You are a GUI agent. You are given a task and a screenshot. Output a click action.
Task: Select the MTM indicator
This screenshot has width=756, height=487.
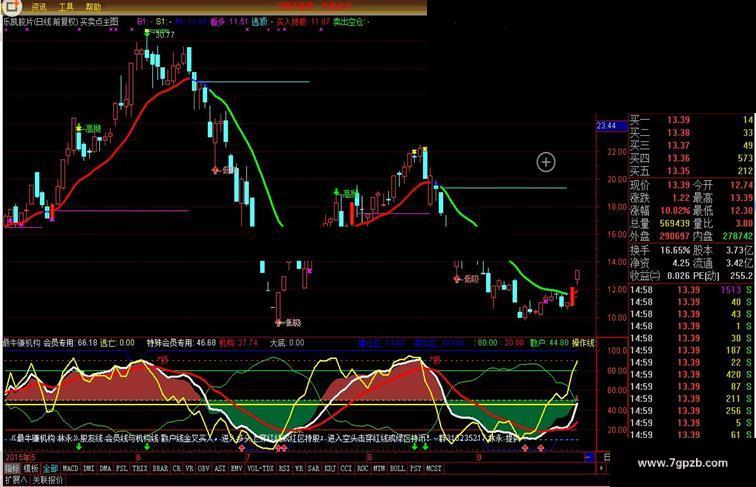[379, 468]
